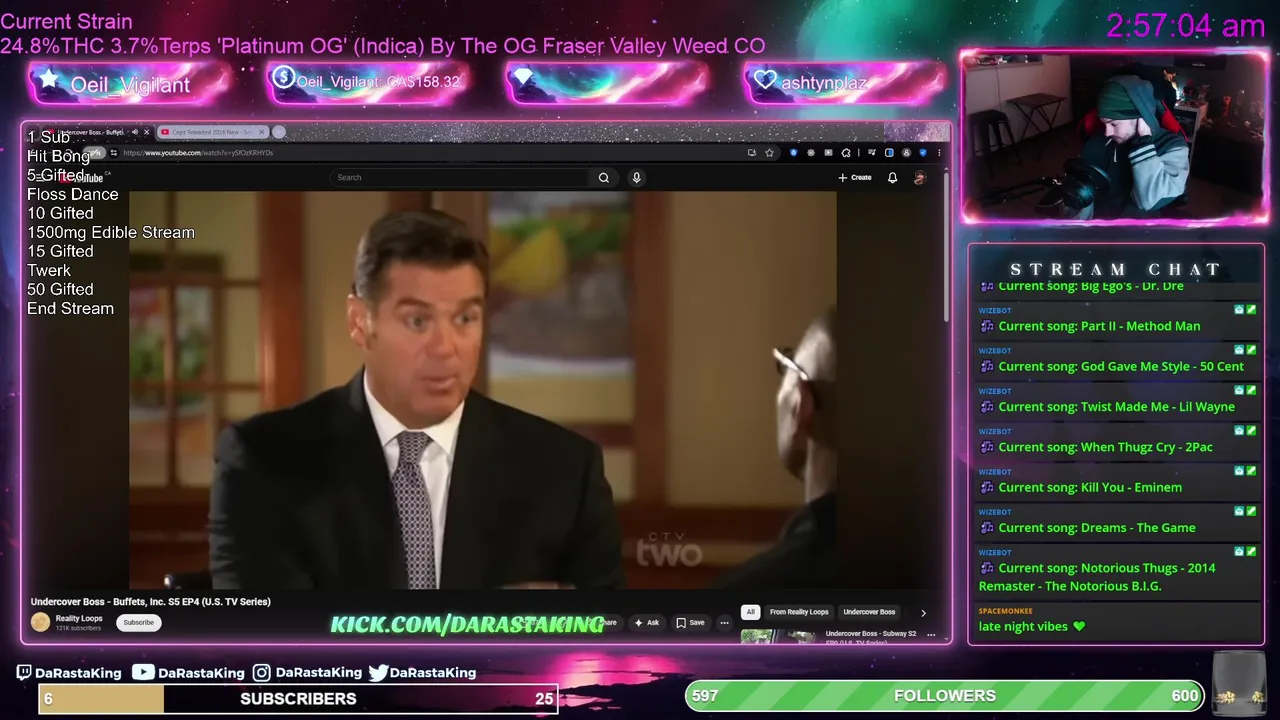
Task: Open YouTube notifications bell
Action: point(892,178)
